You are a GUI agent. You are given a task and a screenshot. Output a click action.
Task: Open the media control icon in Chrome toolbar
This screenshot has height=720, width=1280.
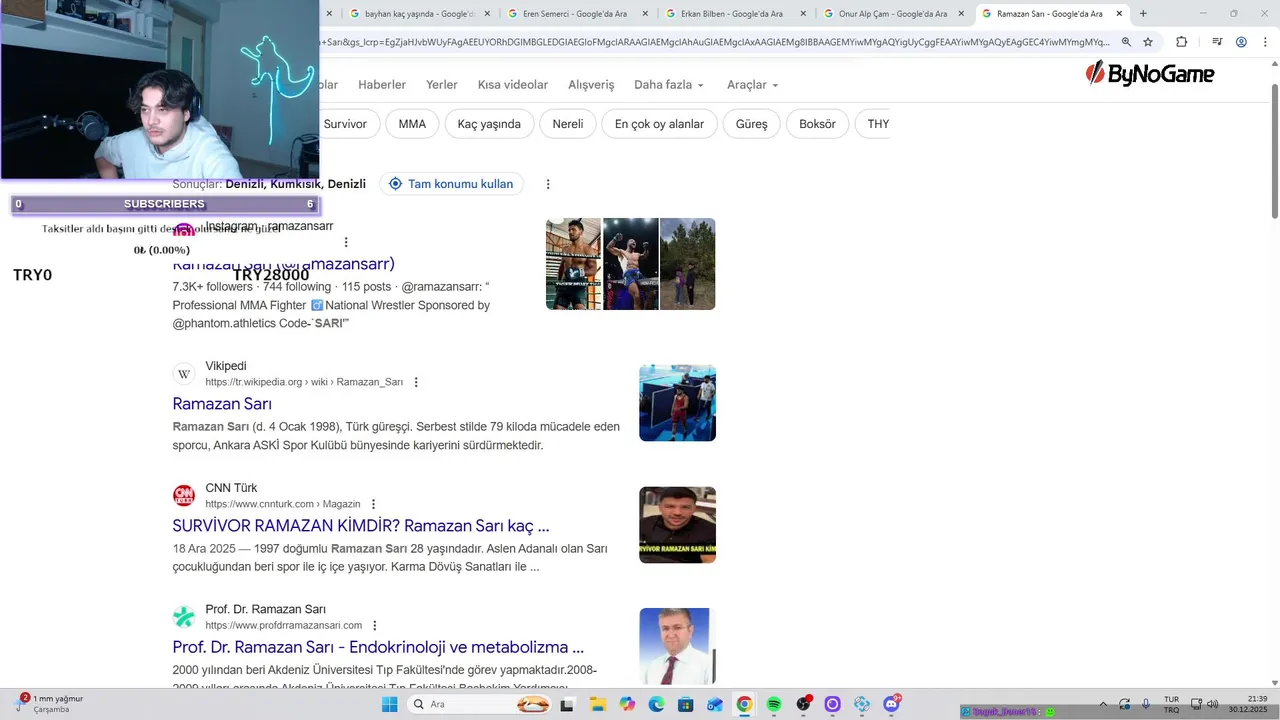[1217, 42]
